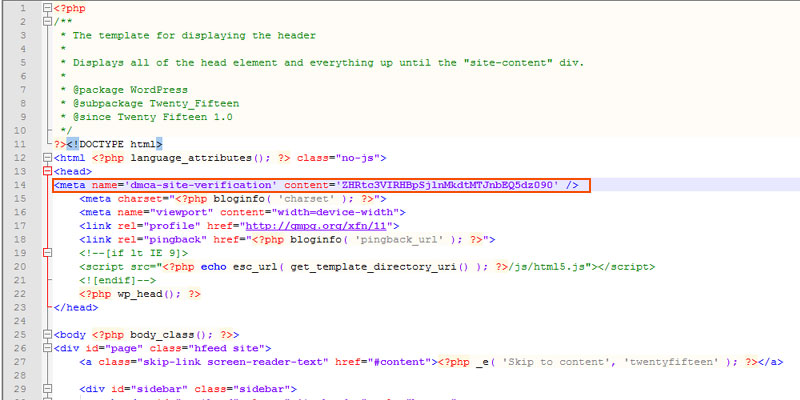The height and width of the screenshot is (400, 800).
Task: Collapse the div id="page" fold marker
Action: pyautogui.click(x=47, y=348)
